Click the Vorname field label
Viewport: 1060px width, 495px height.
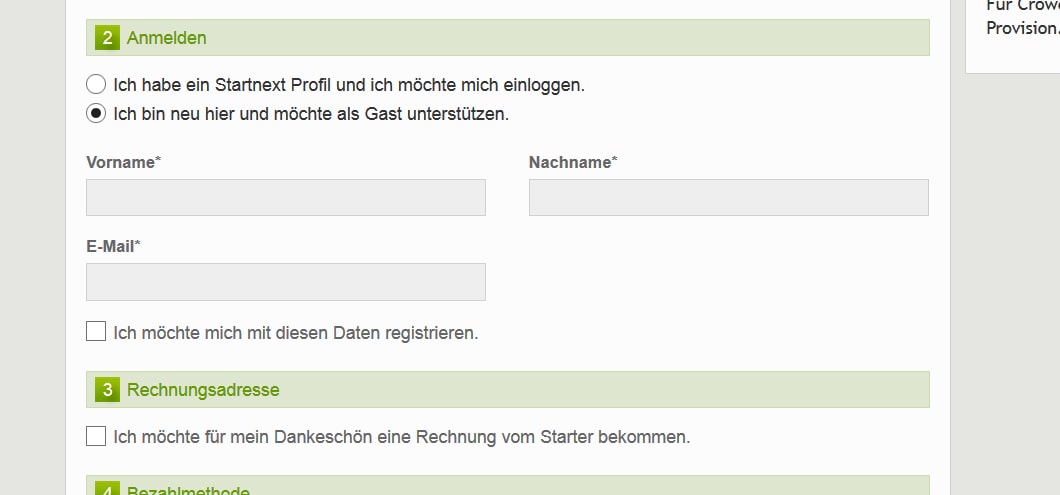(x=122, y=162)
